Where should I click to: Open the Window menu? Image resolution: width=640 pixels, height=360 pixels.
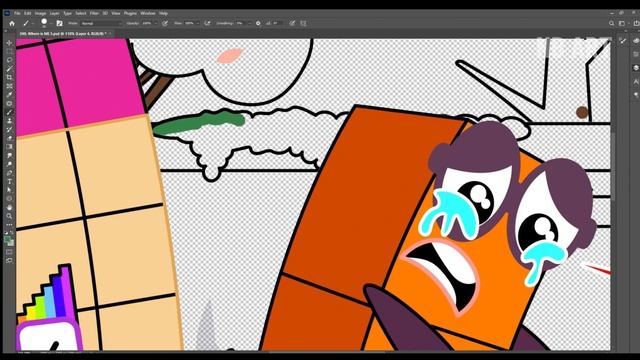click(148, 13)
